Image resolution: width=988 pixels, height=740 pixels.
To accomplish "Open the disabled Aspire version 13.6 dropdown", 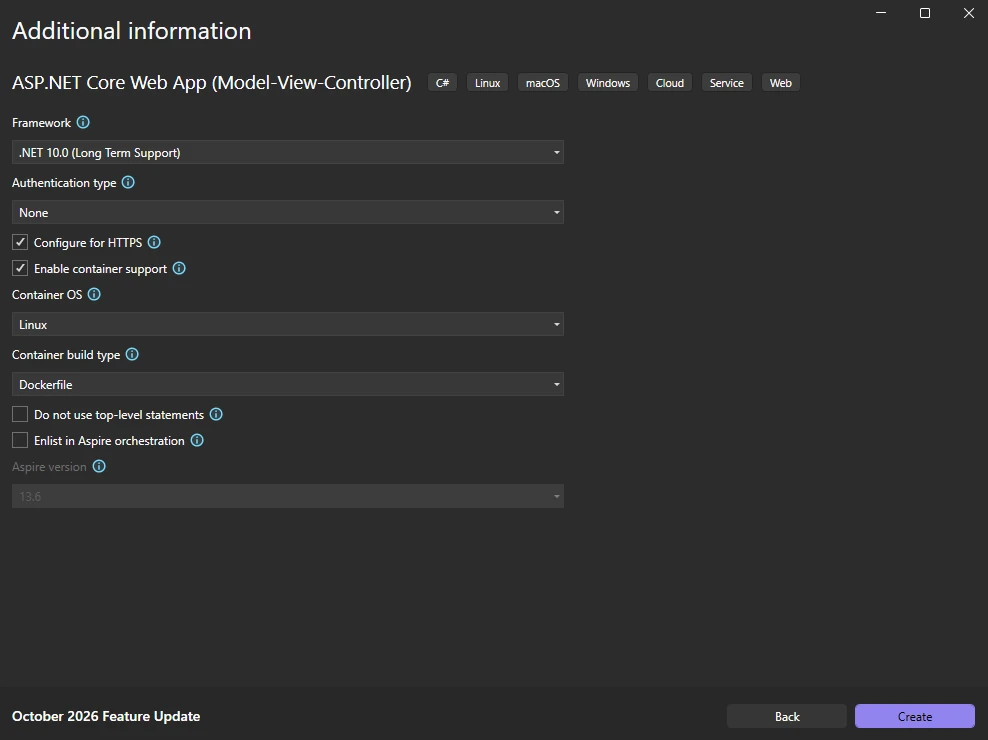I will pos(288,496).
